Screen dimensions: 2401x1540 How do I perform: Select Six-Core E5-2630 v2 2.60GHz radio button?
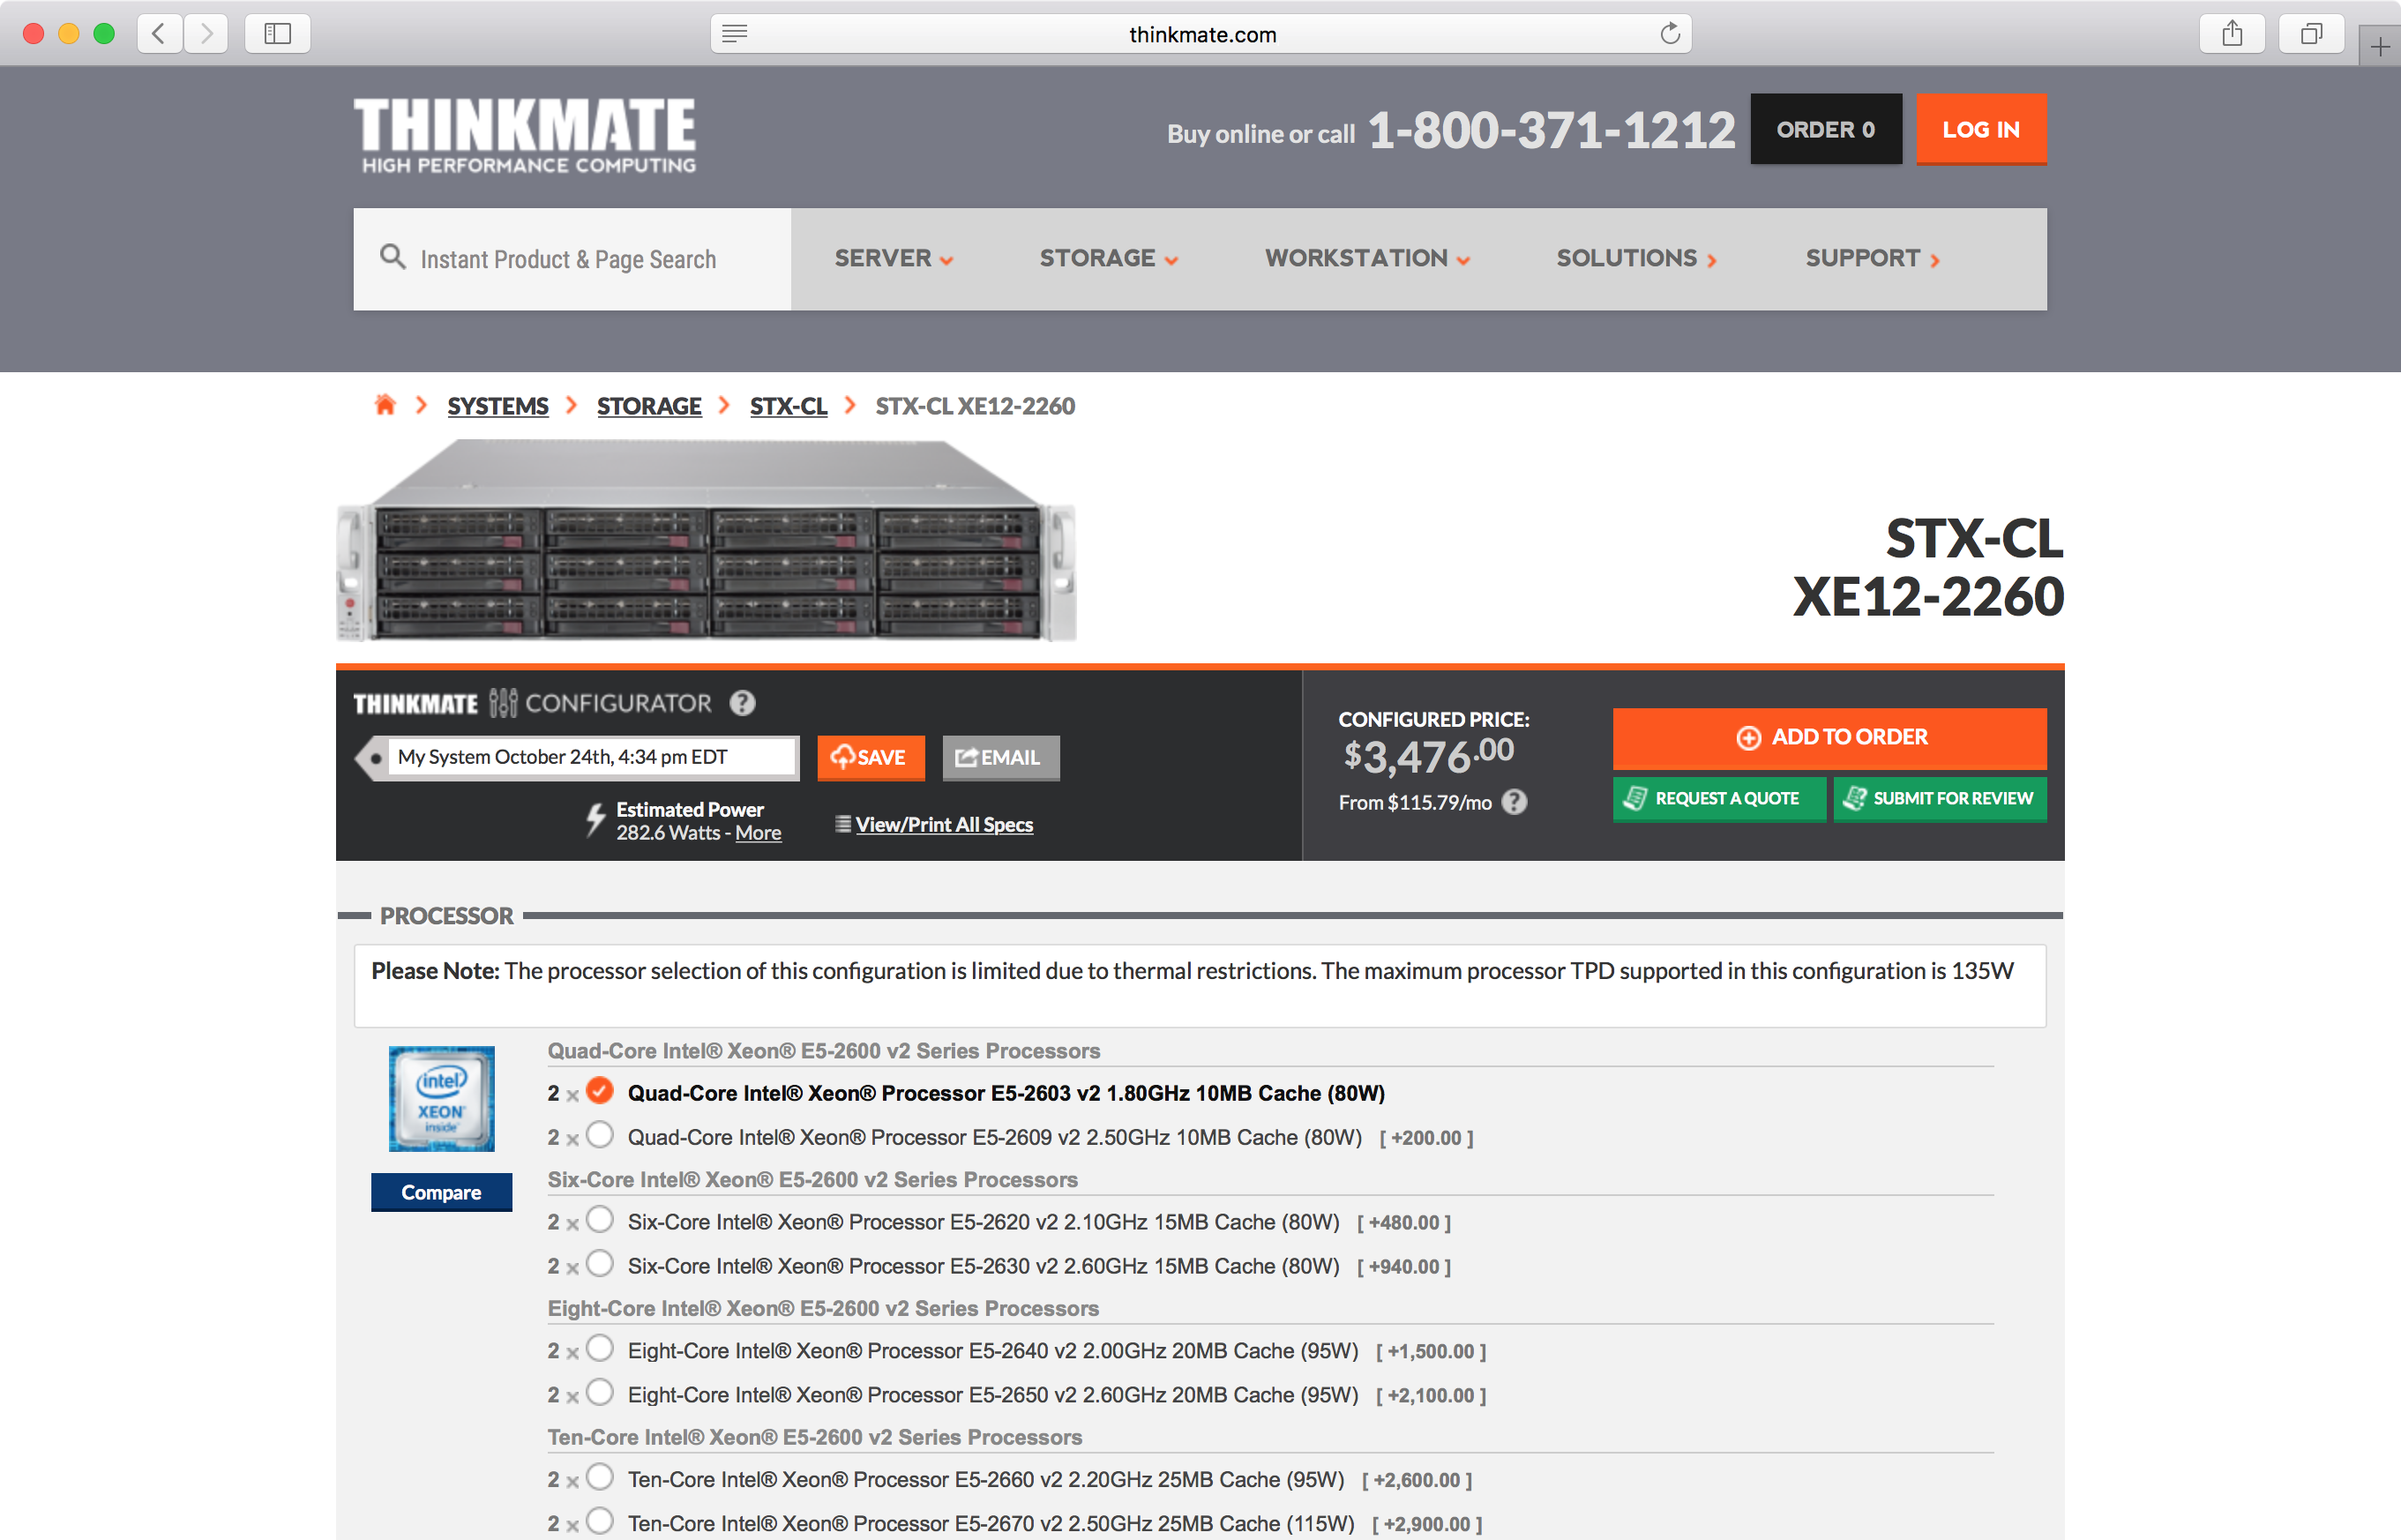click(600, 1265)
